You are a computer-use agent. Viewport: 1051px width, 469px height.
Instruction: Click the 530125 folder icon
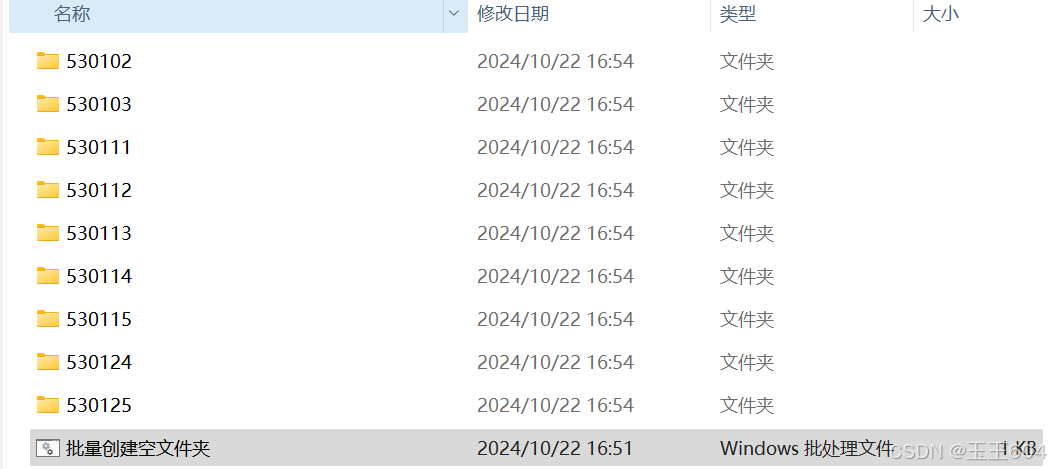(x=48, y=405)
